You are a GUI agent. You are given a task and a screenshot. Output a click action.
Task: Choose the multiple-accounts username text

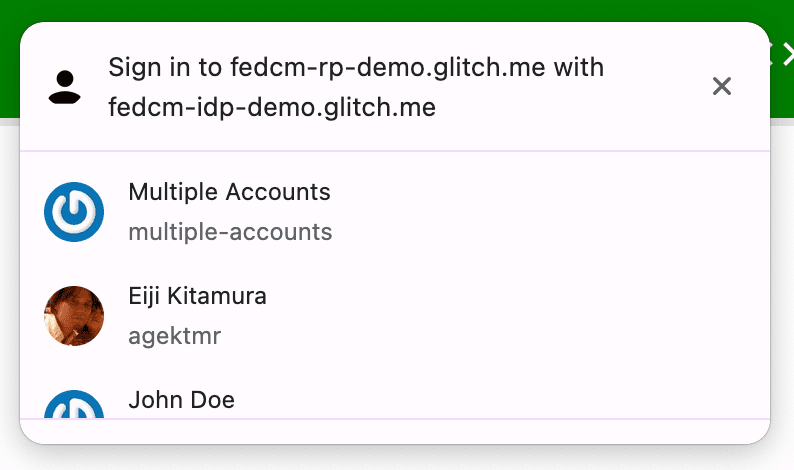[x=230, y=232]
